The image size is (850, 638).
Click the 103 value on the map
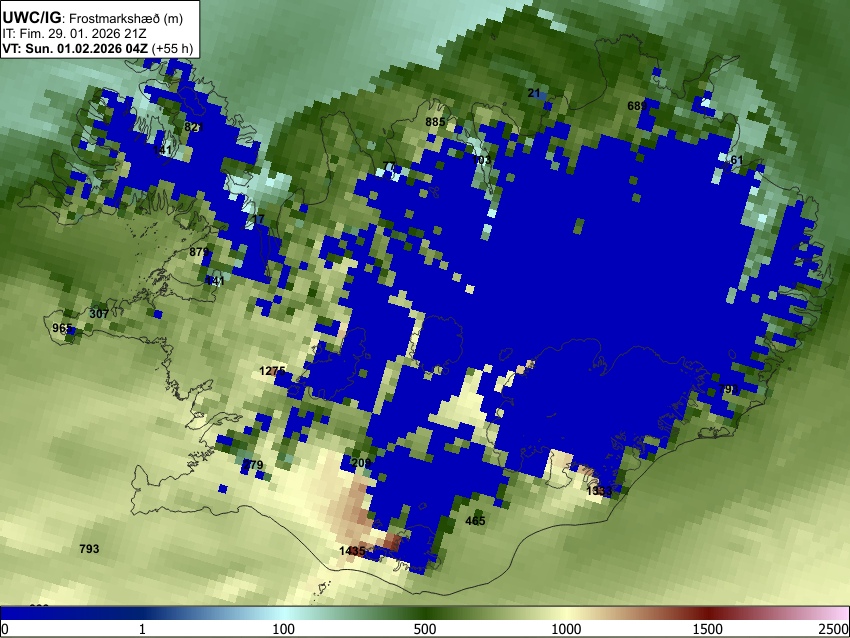click(x=481, y=159)
